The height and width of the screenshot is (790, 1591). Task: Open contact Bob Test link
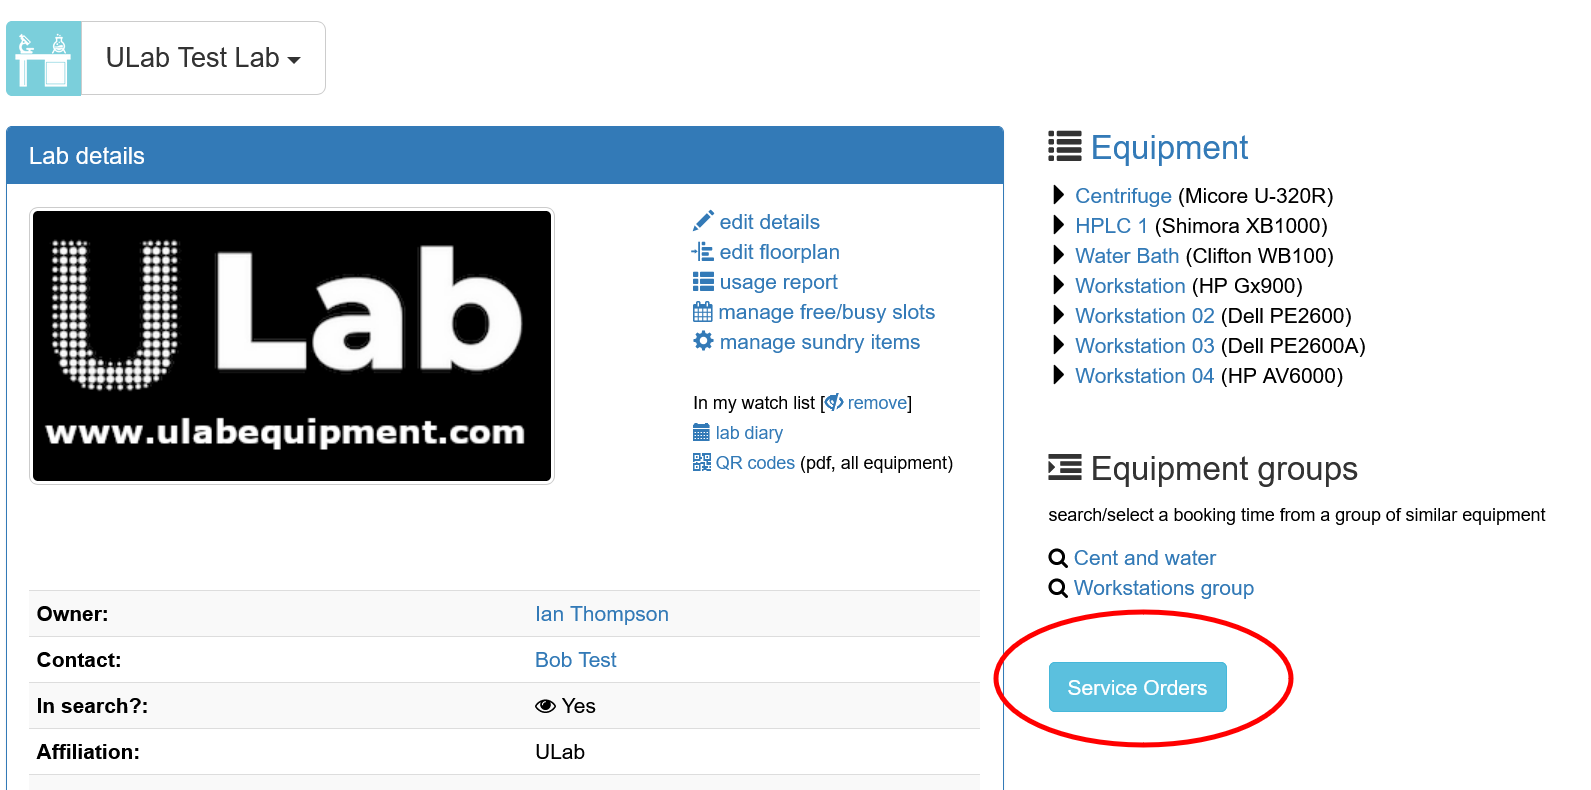pyautogui.click(x=575, y=660)
